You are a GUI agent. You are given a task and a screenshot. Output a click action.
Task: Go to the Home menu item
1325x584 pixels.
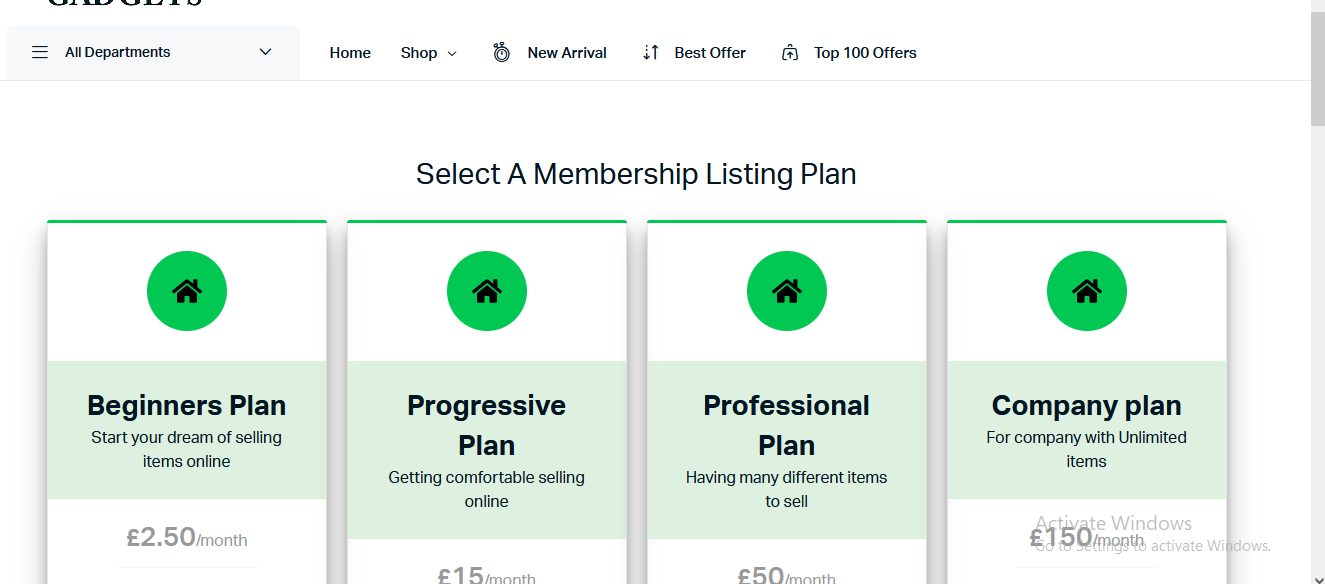(x=350, y=53)
